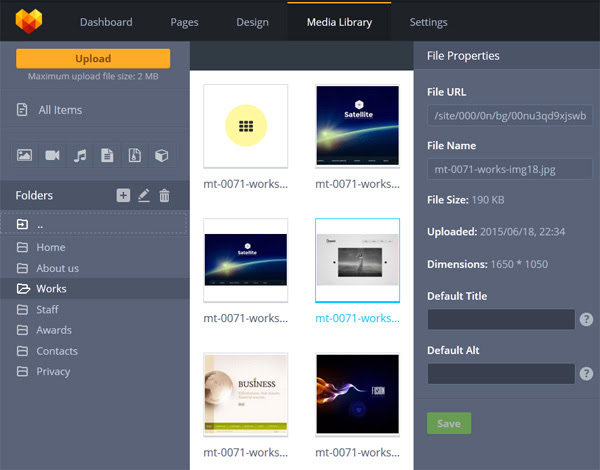Screen dimensions: 600x470
Task: Select the BUSINESS template thumbnail
Action: point(245,394)
